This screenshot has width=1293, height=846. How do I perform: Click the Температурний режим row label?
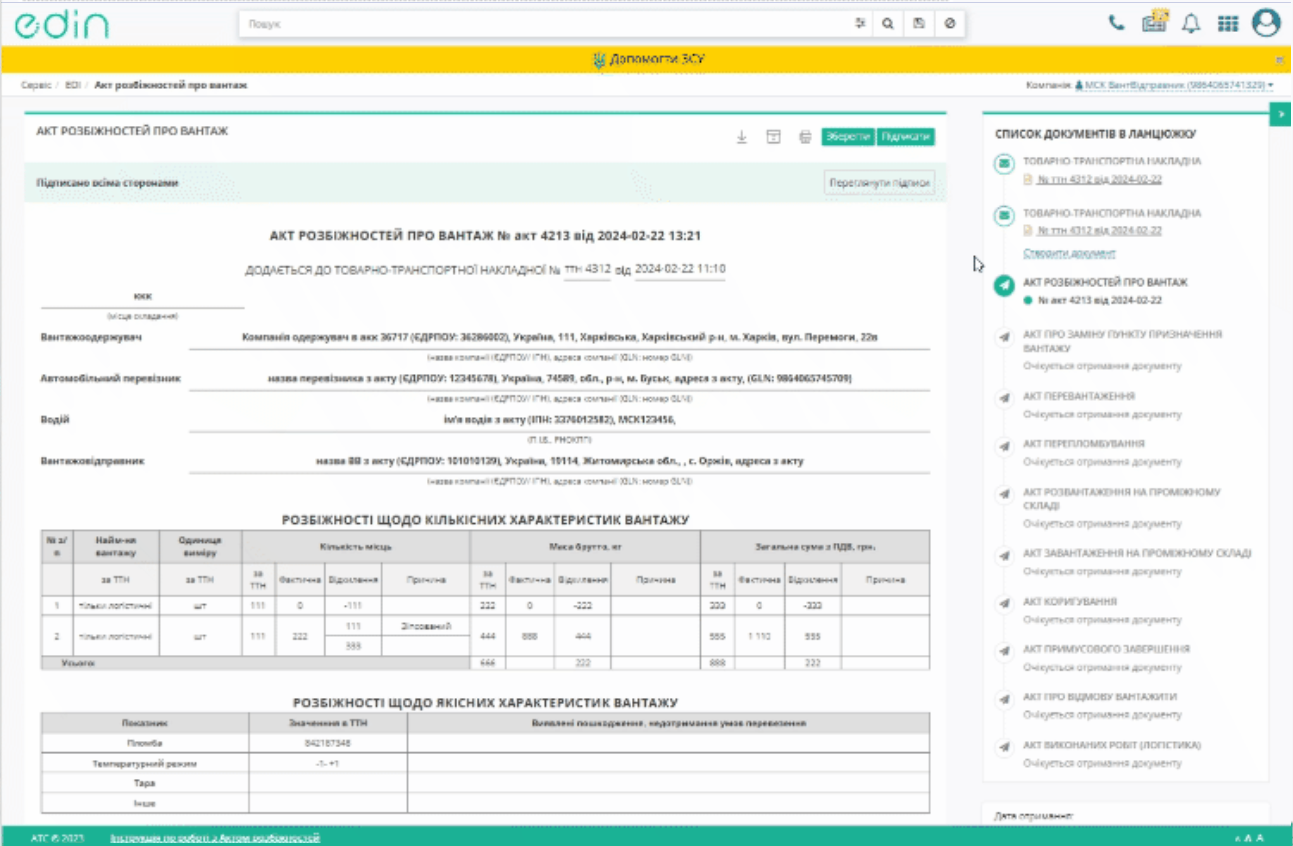click(145, 763)
